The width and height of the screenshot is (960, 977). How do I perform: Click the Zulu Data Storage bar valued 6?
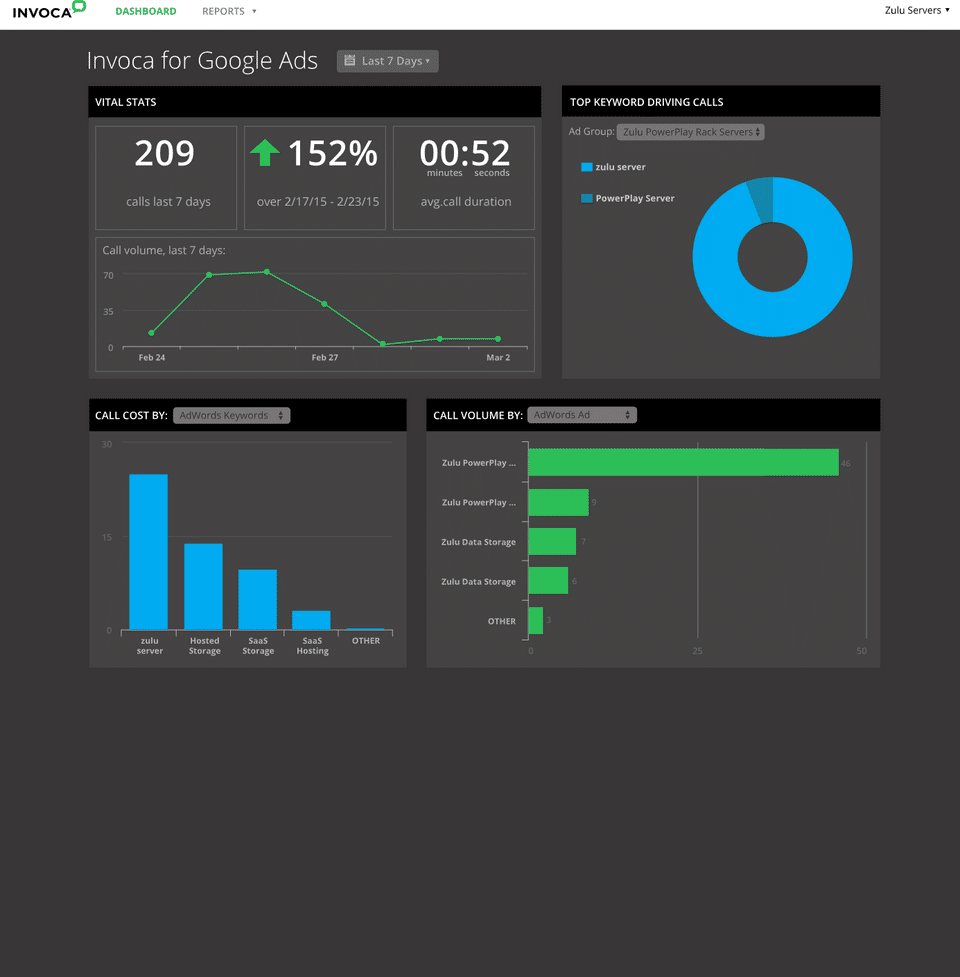[x=548, y=581]
